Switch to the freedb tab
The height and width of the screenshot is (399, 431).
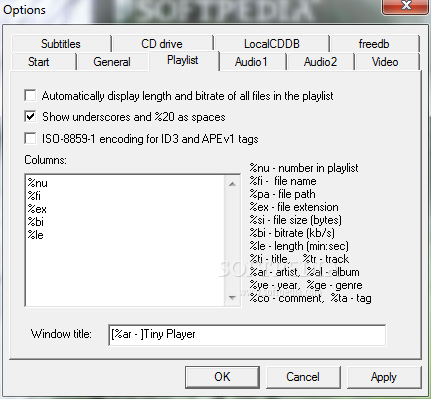(x=374, y=44)
